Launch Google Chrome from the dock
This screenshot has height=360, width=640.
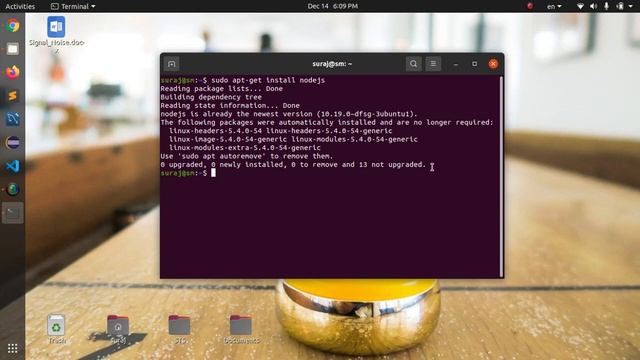(13, 26)
